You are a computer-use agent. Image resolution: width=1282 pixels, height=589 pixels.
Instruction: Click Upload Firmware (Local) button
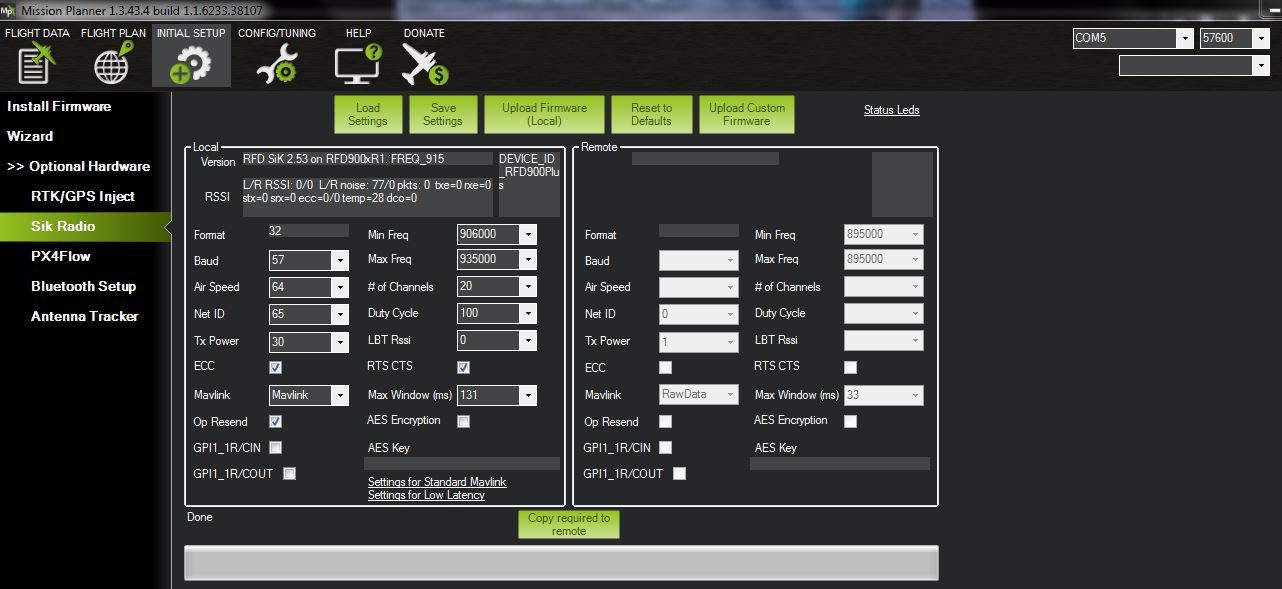click(545, 115)
